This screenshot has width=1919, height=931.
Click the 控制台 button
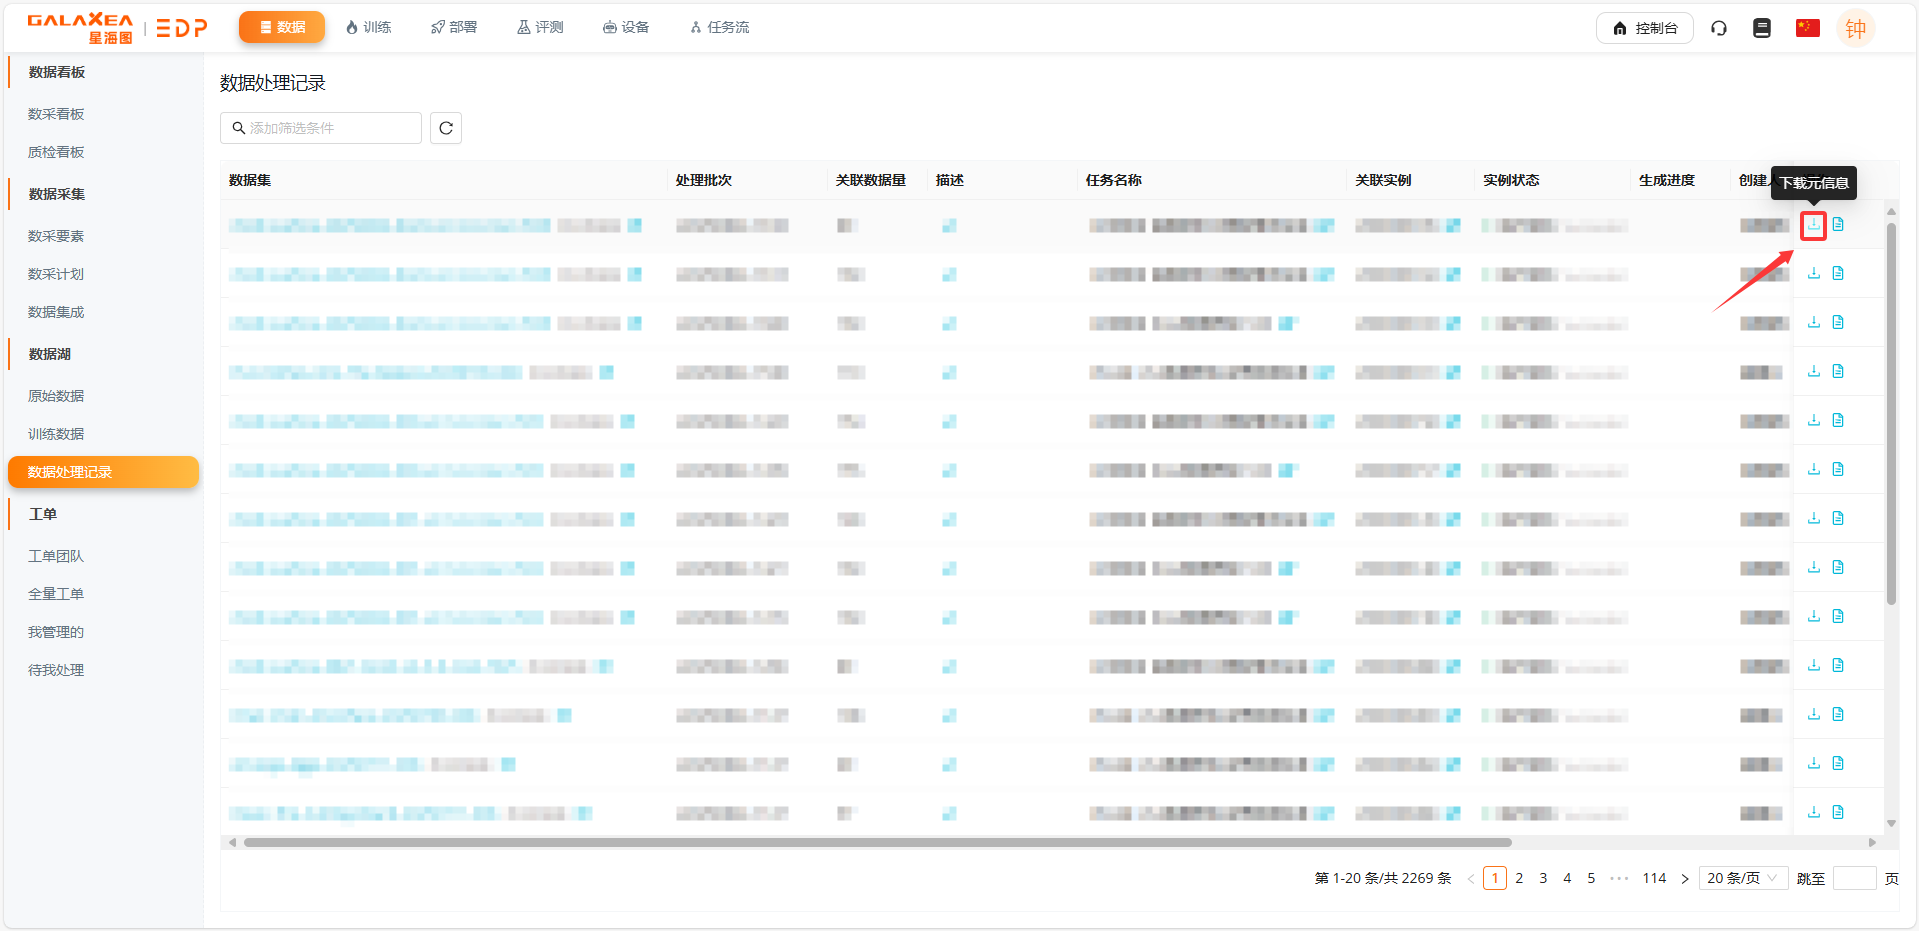point(1644,28)
